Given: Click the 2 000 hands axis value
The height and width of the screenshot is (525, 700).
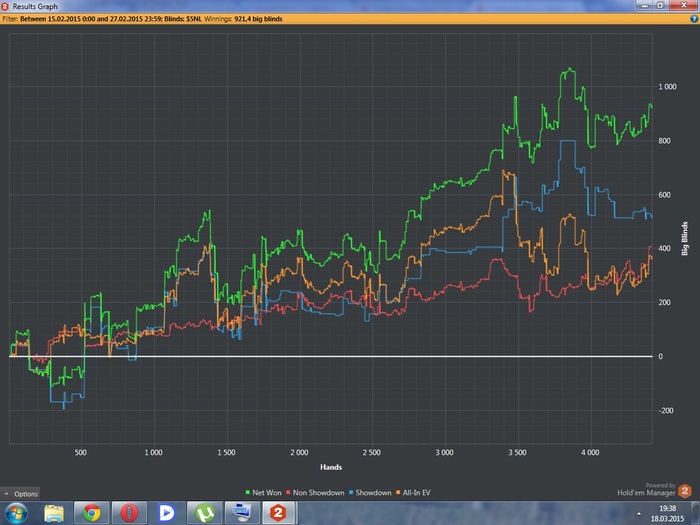Looking at the screenshot, I should click(299, 452).
